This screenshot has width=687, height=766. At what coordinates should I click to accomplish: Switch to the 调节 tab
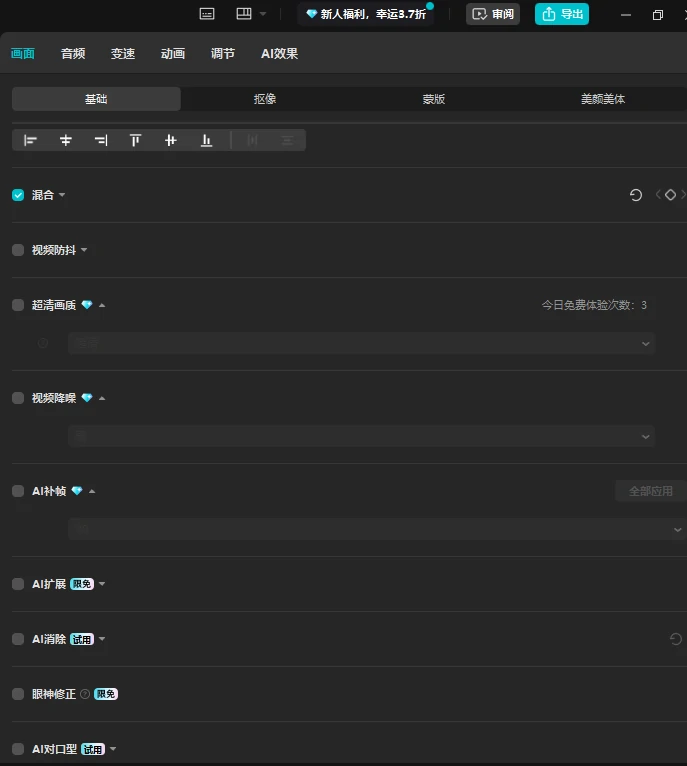(223, 53)
